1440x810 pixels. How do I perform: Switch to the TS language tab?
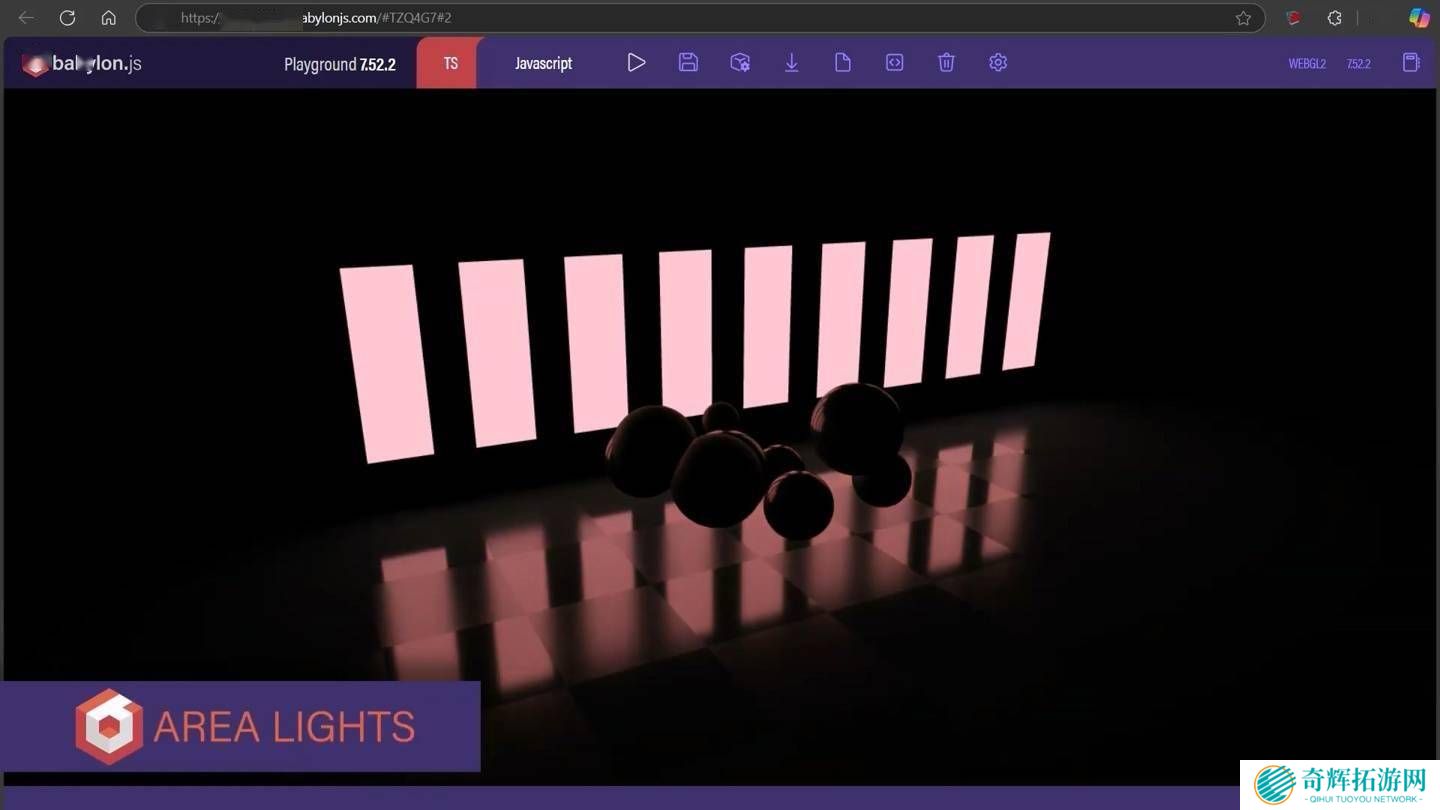point(450,63)
